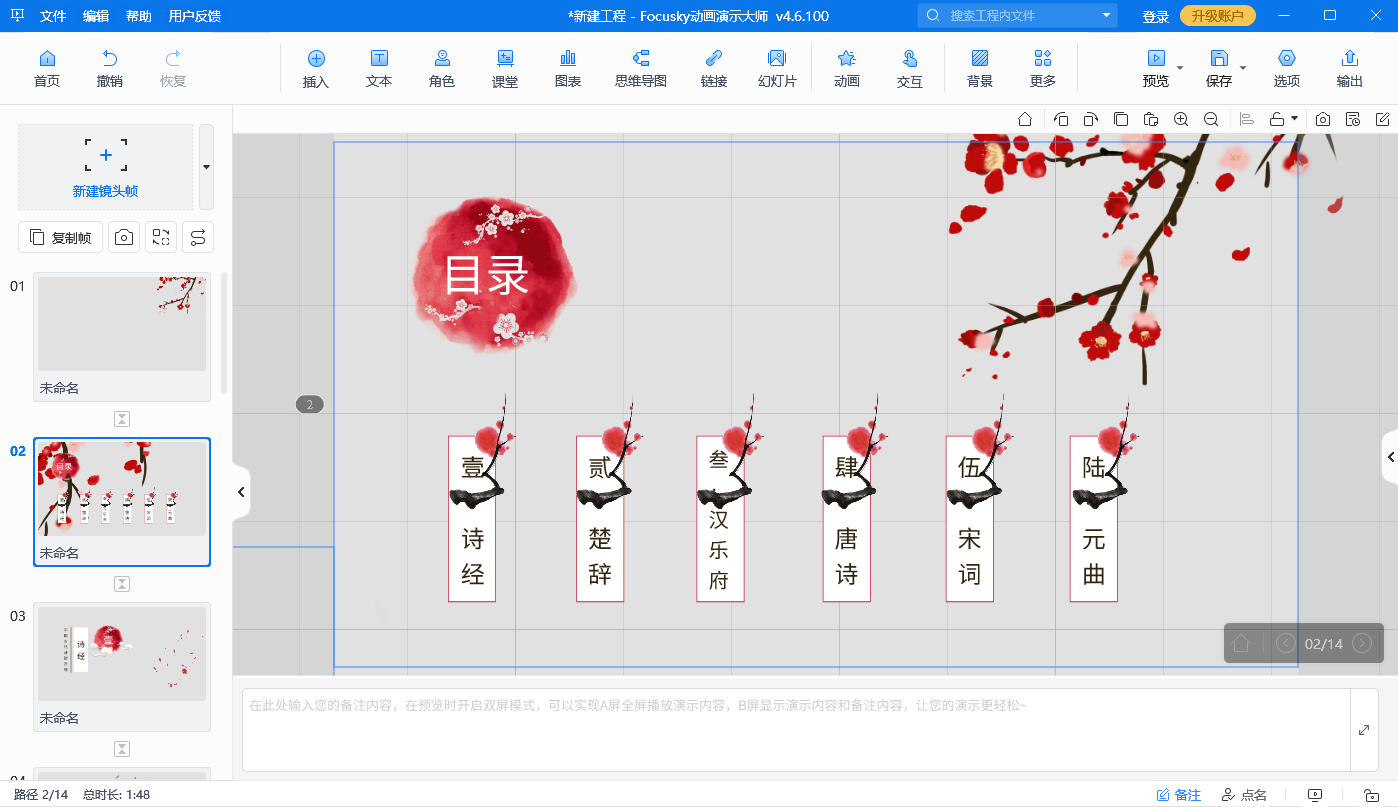The width and height of the screenshot is (1398, 807).
Task: Click the frame swap icon in sidebar
Action: [161, 237]
